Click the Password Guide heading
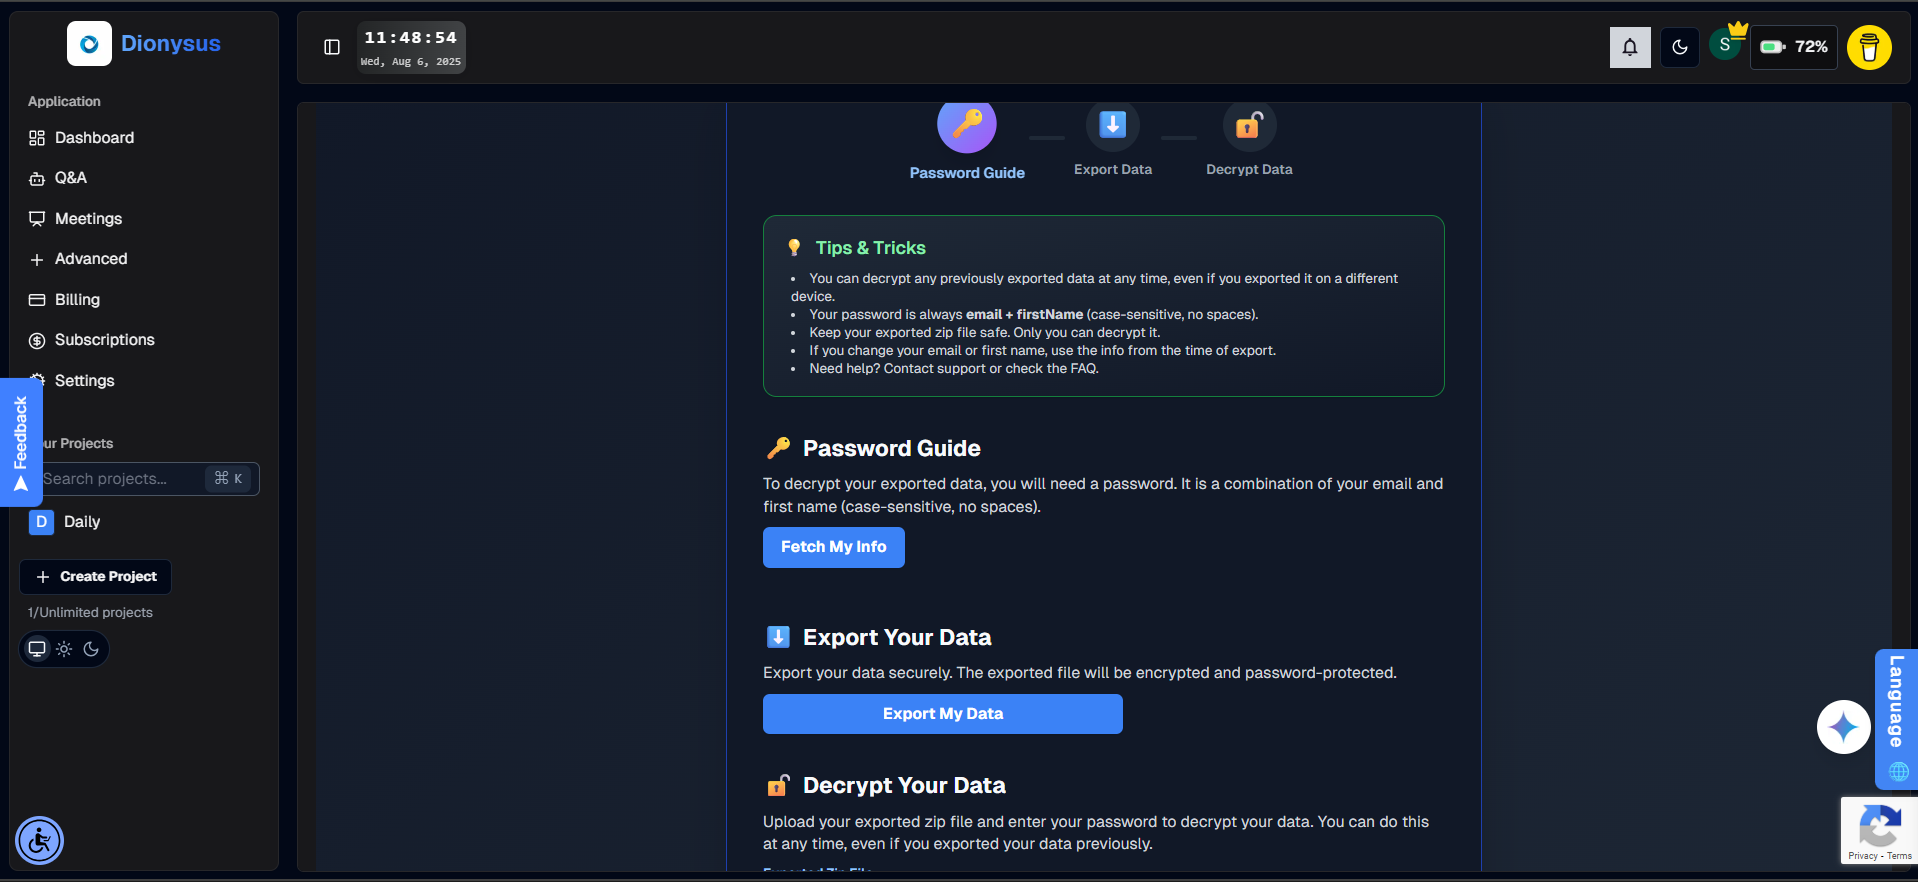 coord(892,449)
